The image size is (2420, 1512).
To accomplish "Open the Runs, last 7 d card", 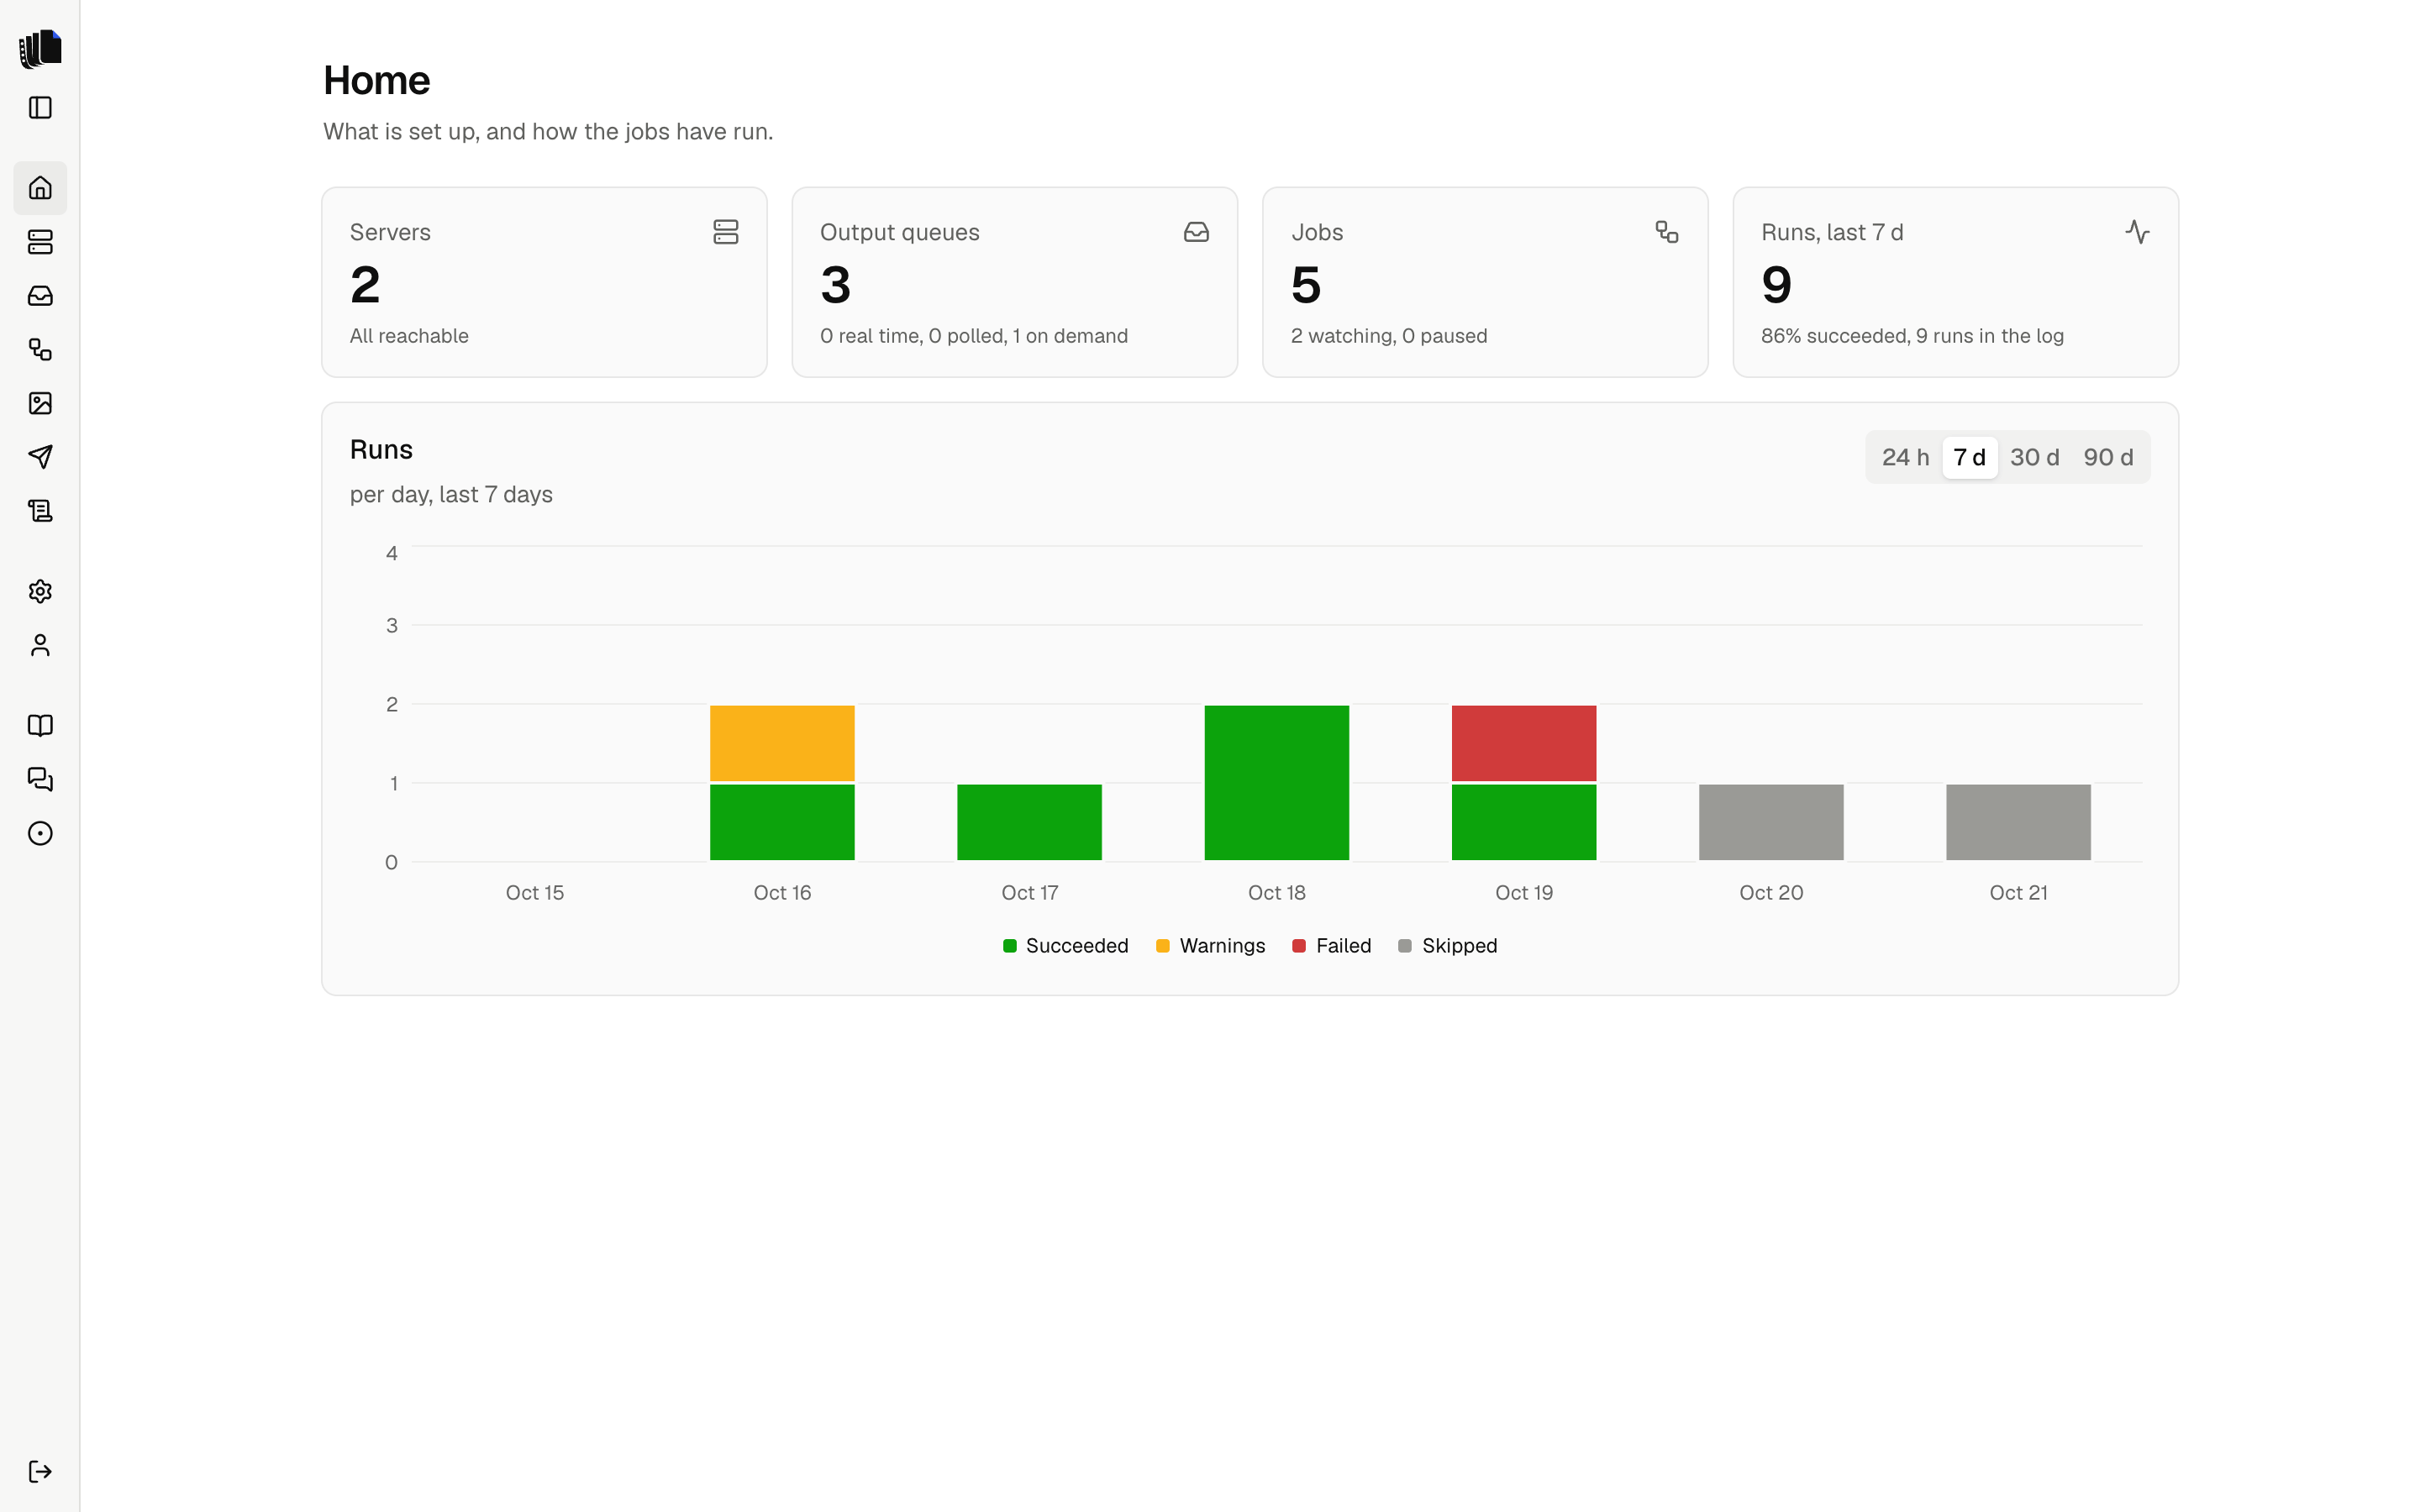I will click(1955, 282).
